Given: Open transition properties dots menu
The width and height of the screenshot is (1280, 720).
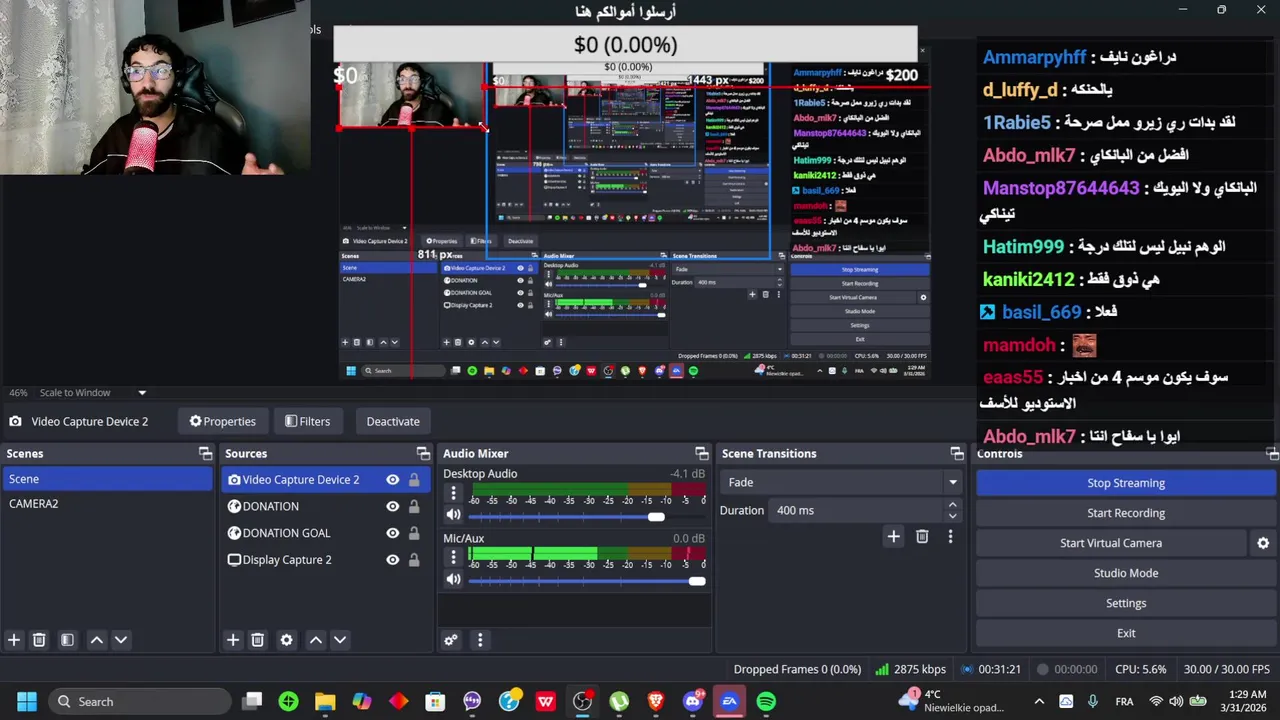Looking at the screenshot, I should tap(950, 537).
